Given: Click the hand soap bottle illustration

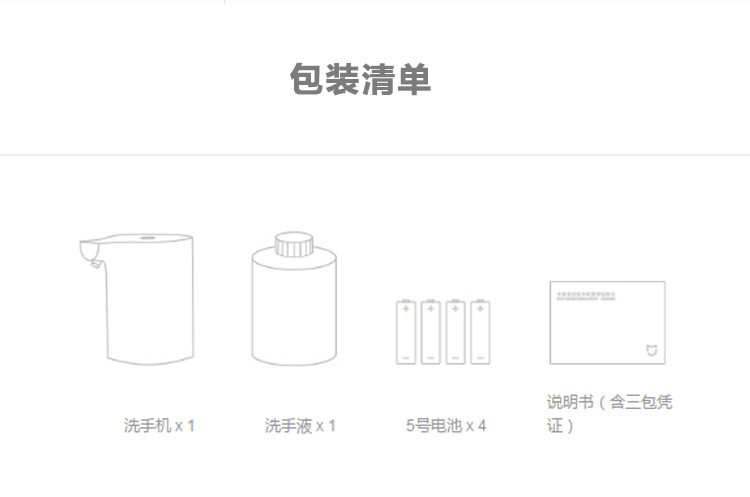Looking at the screenshot, I should pyautogui.click(x=294, y=299).
